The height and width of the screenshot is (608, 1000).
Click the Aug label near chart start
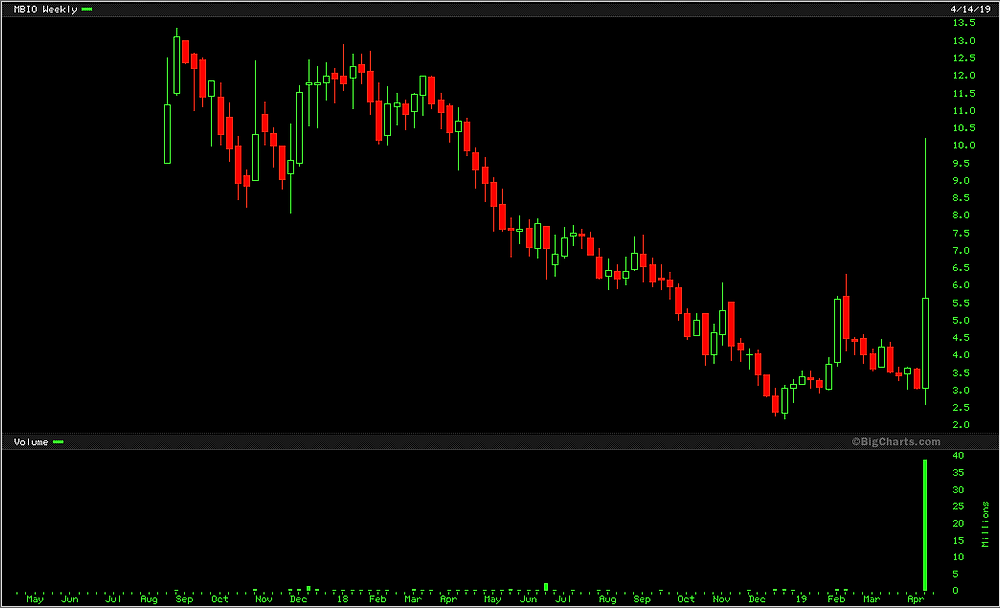pyautogui.click(x=149, y=599)
